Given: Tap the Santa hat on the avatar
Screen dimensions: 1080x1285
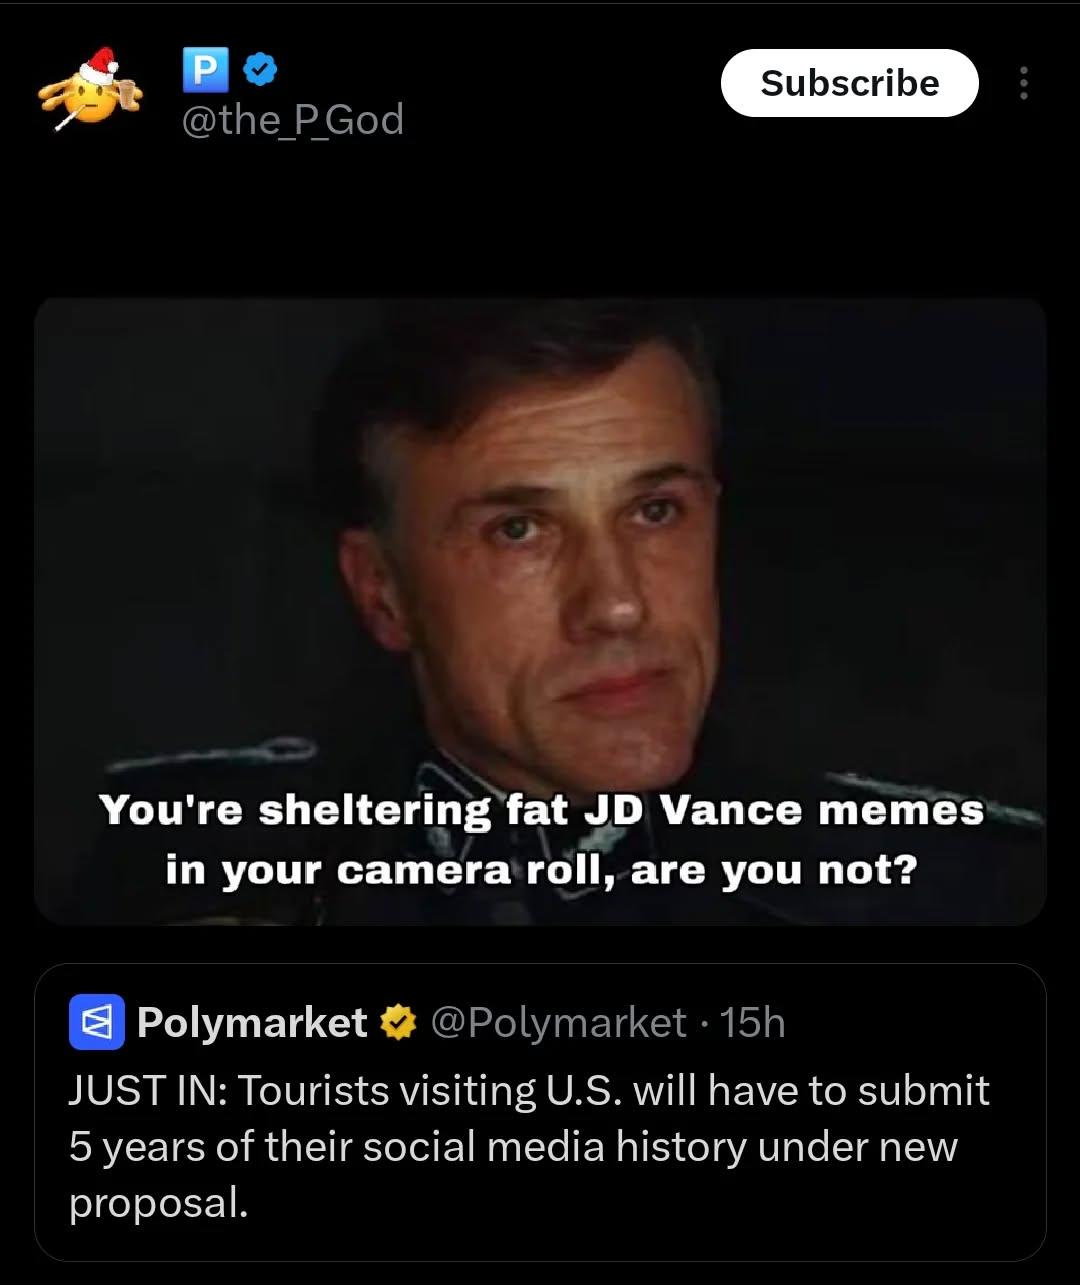Looking at the screenshot, I should pyautogui.click(x=99, y=66).
